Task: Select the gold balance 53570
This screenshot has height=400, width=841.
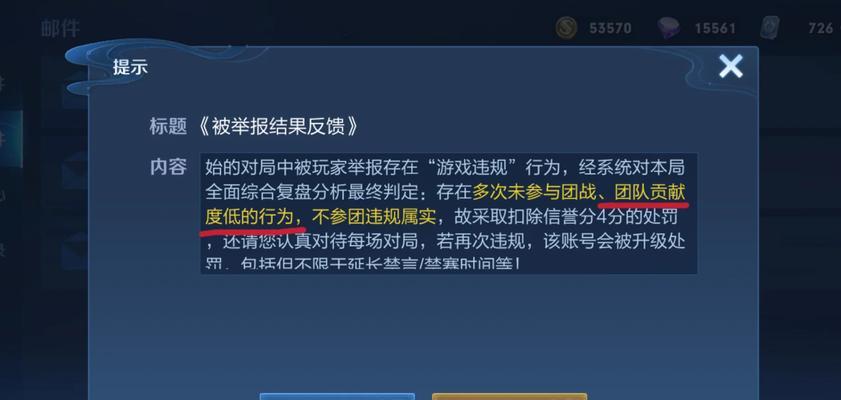Action: tap(610, 28)
